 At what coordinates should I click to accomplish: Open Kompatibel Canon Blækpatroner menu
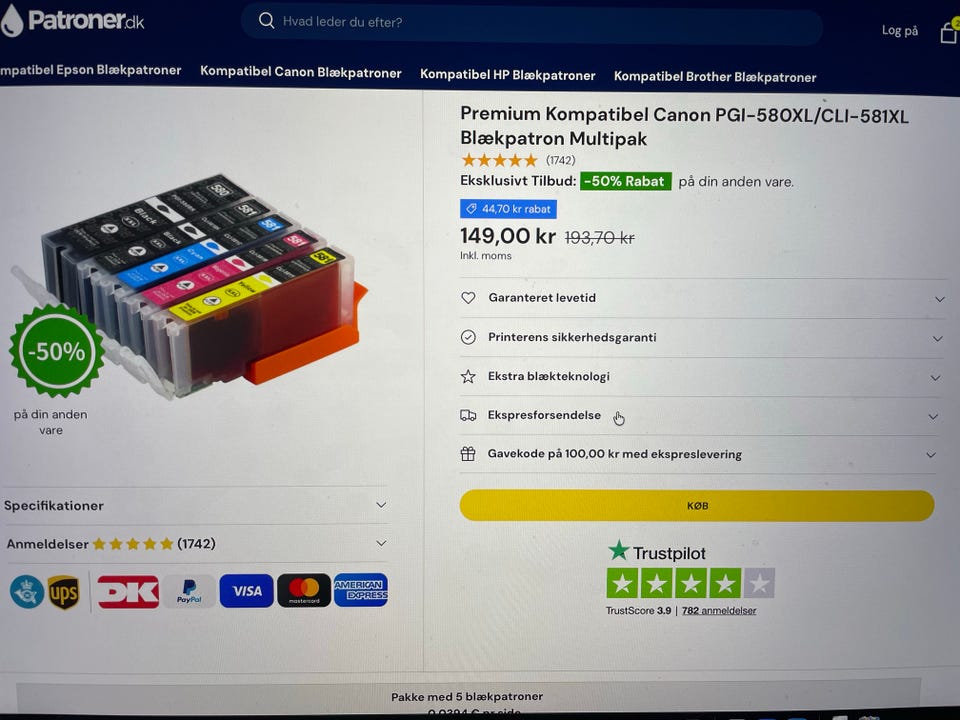tap(301, 72)
